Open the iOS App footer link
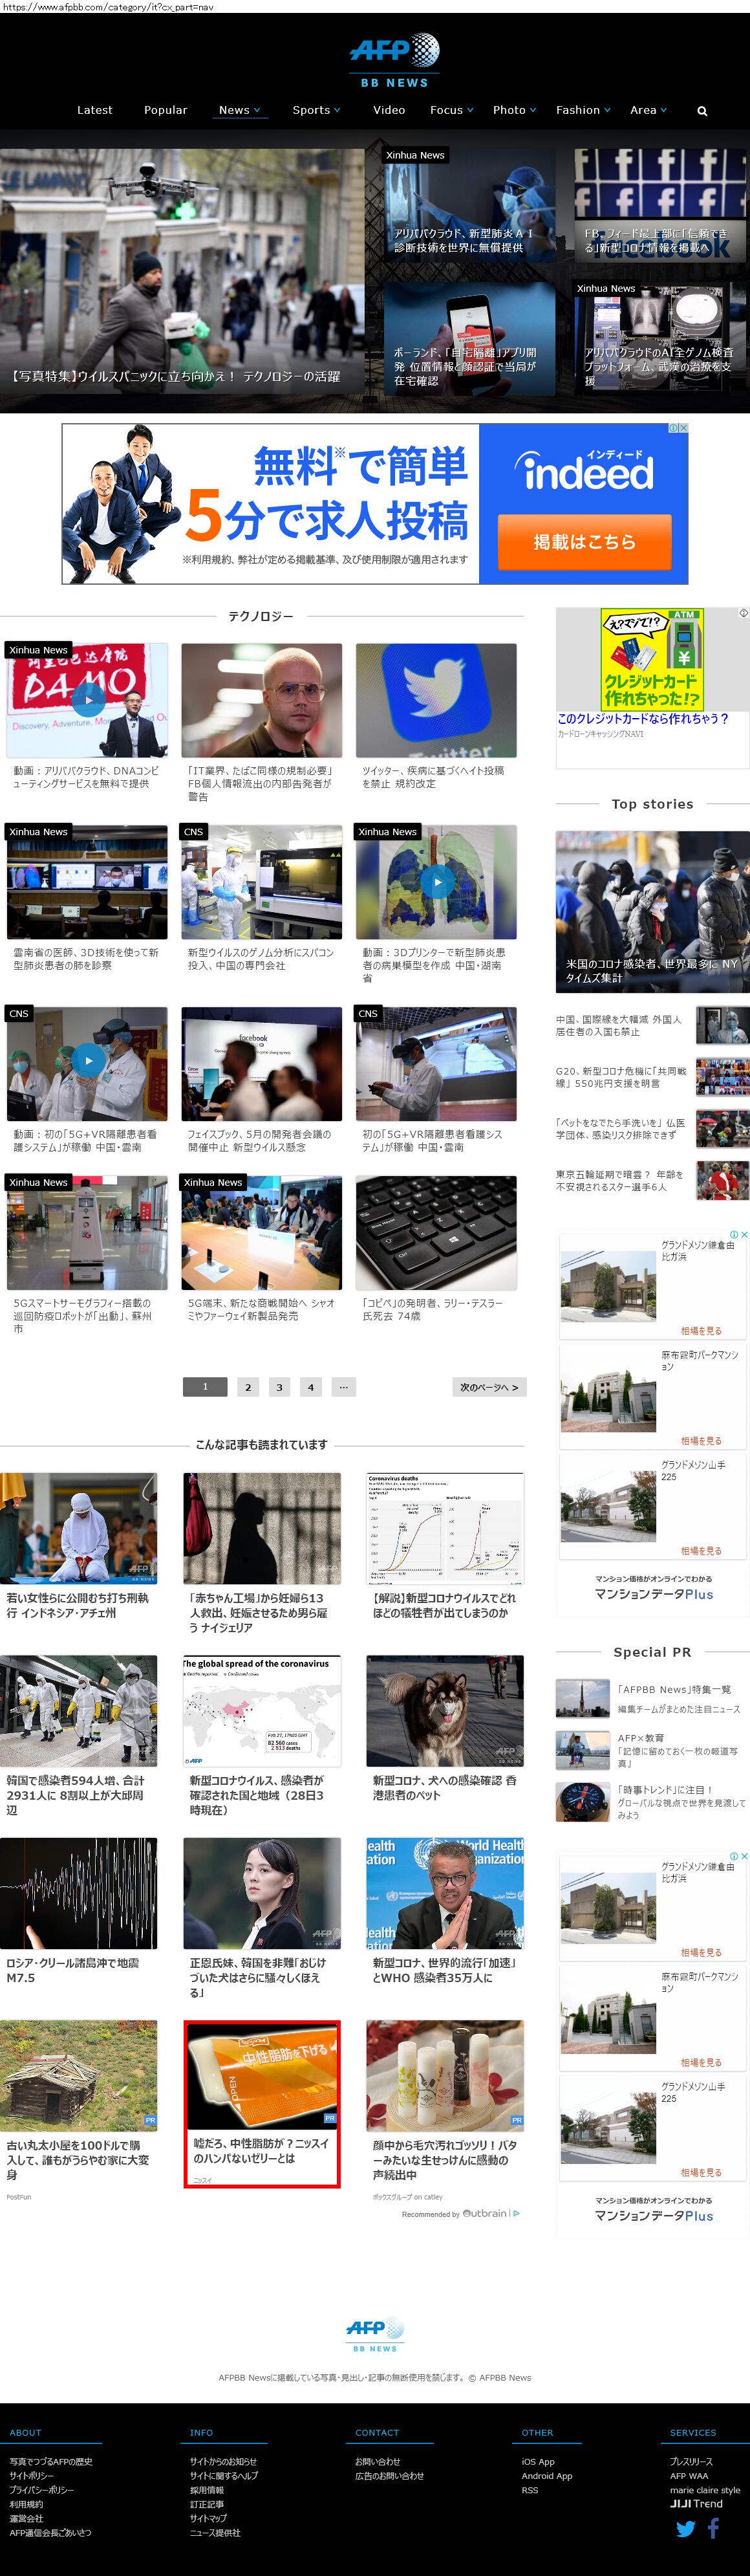Image resolution: width=750 pixels, height=2576 pixels. (537, 2462)
